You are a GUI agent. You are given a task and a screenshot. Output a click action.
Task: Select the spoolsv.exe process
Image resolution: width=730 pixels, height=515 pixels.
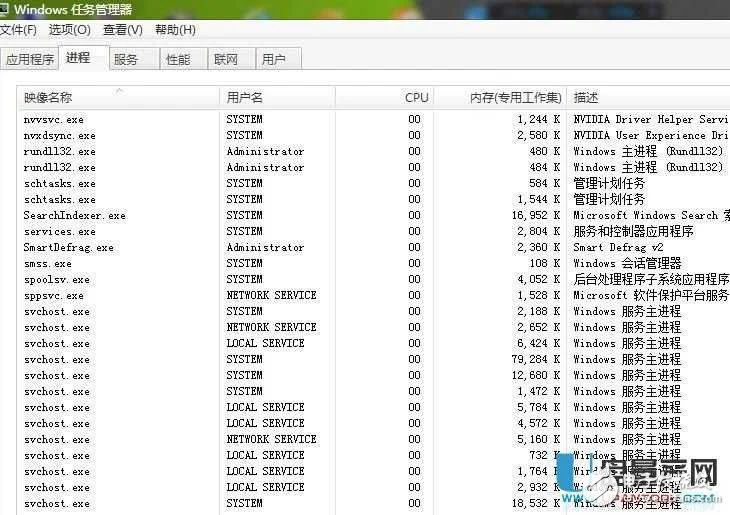tap(374, 279)
